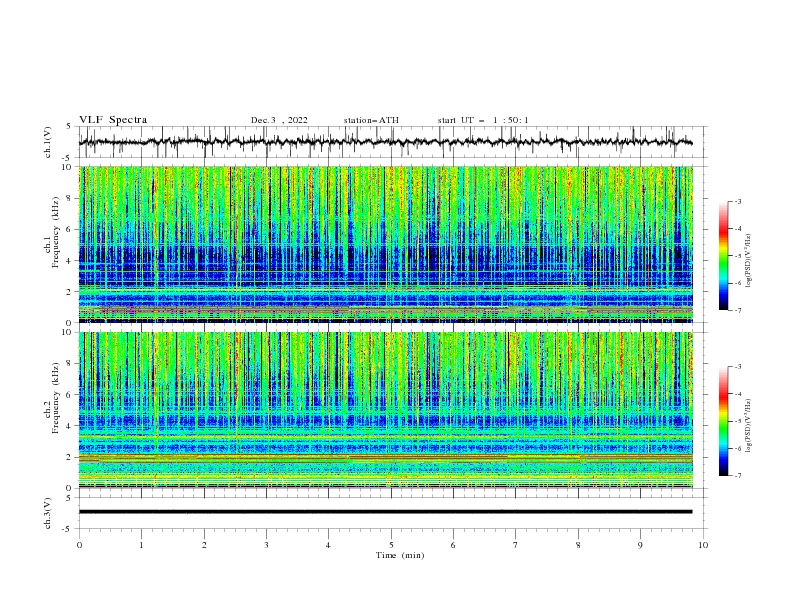Click the lower PSD color scale bar

723,421
